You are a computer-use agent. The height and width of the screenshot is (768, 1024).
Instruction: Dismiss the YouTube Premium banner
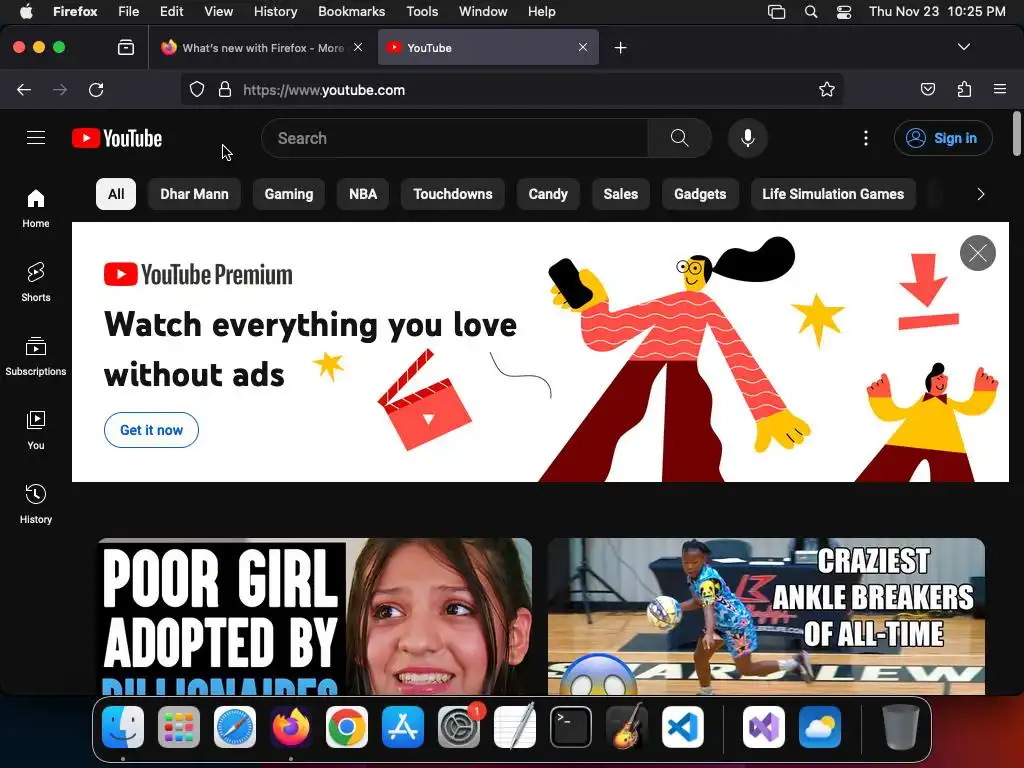(978, 253)
